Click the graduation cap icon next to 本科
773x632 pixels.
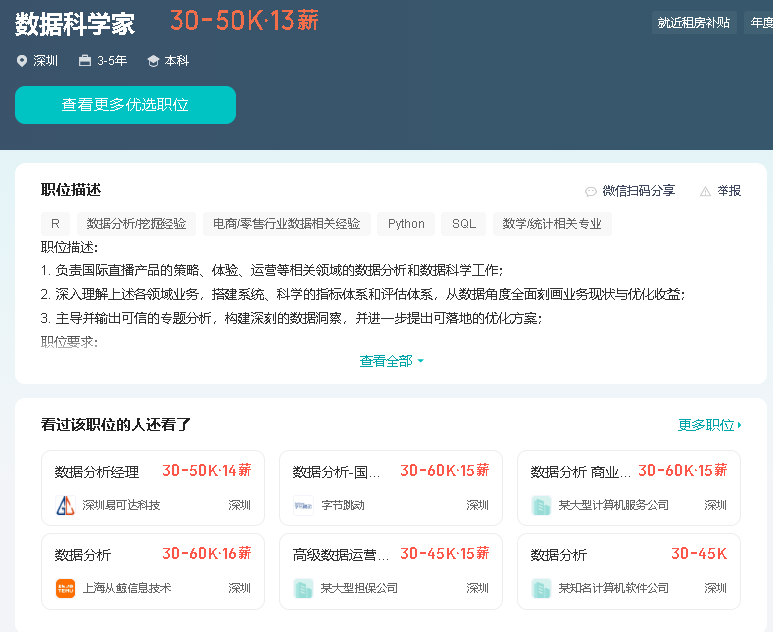pos(153,61)
